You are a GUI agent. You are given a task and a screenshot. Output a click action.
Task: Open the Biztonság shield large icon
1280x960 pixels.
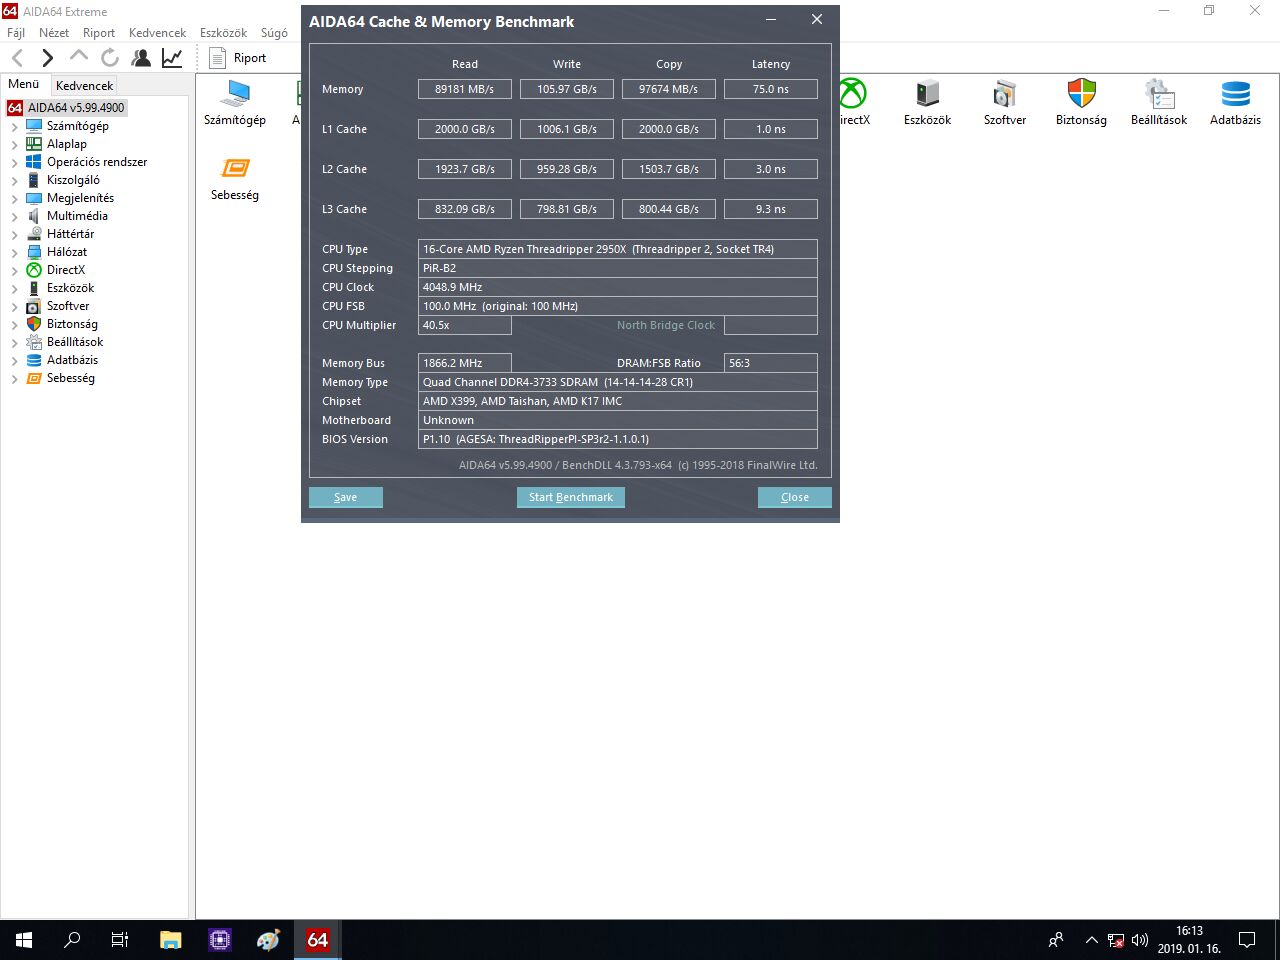[x=1081, y=103]
